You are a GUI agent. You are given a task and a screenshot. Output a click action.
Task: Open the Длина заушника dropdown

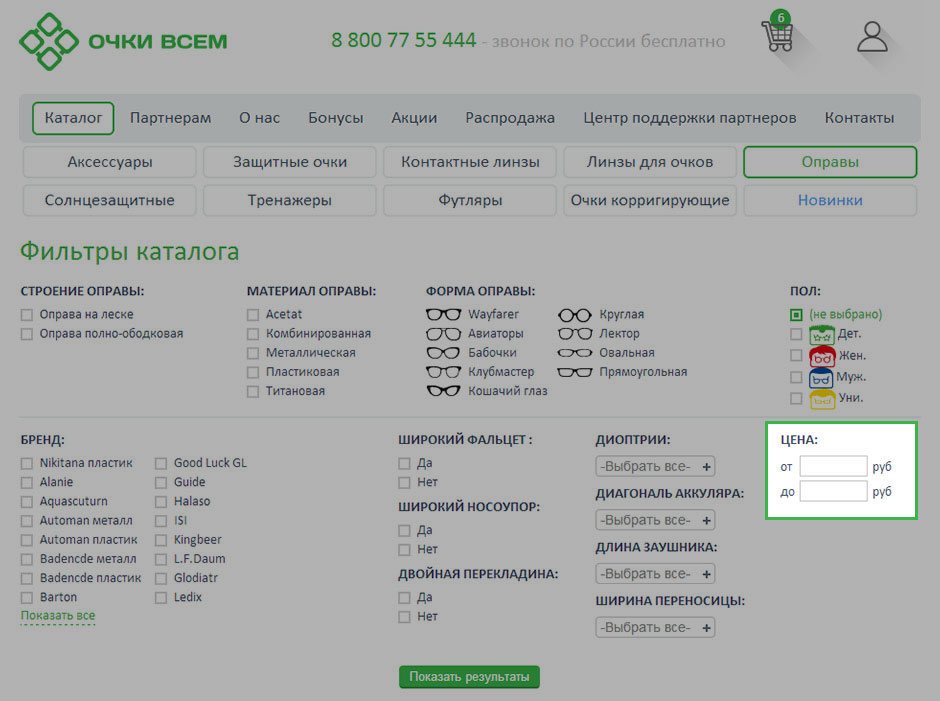pyautogui.click(x=655, y=574)
